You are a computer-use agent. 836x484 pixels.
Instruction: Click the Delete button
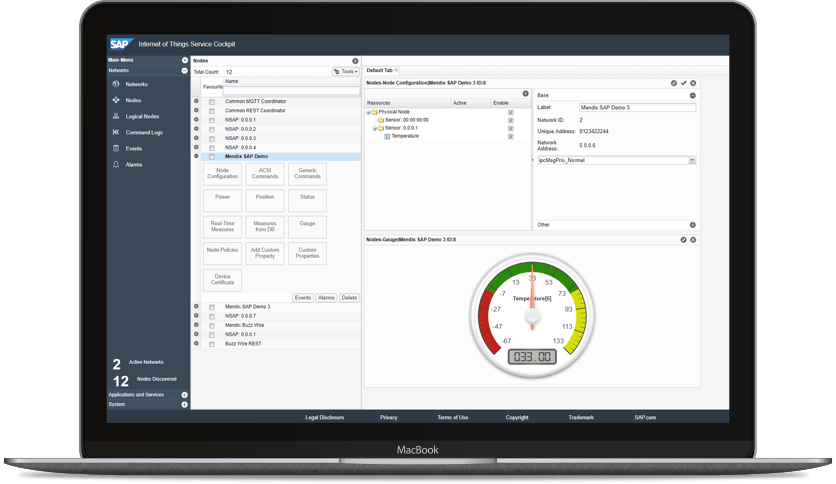pos(349,298)
